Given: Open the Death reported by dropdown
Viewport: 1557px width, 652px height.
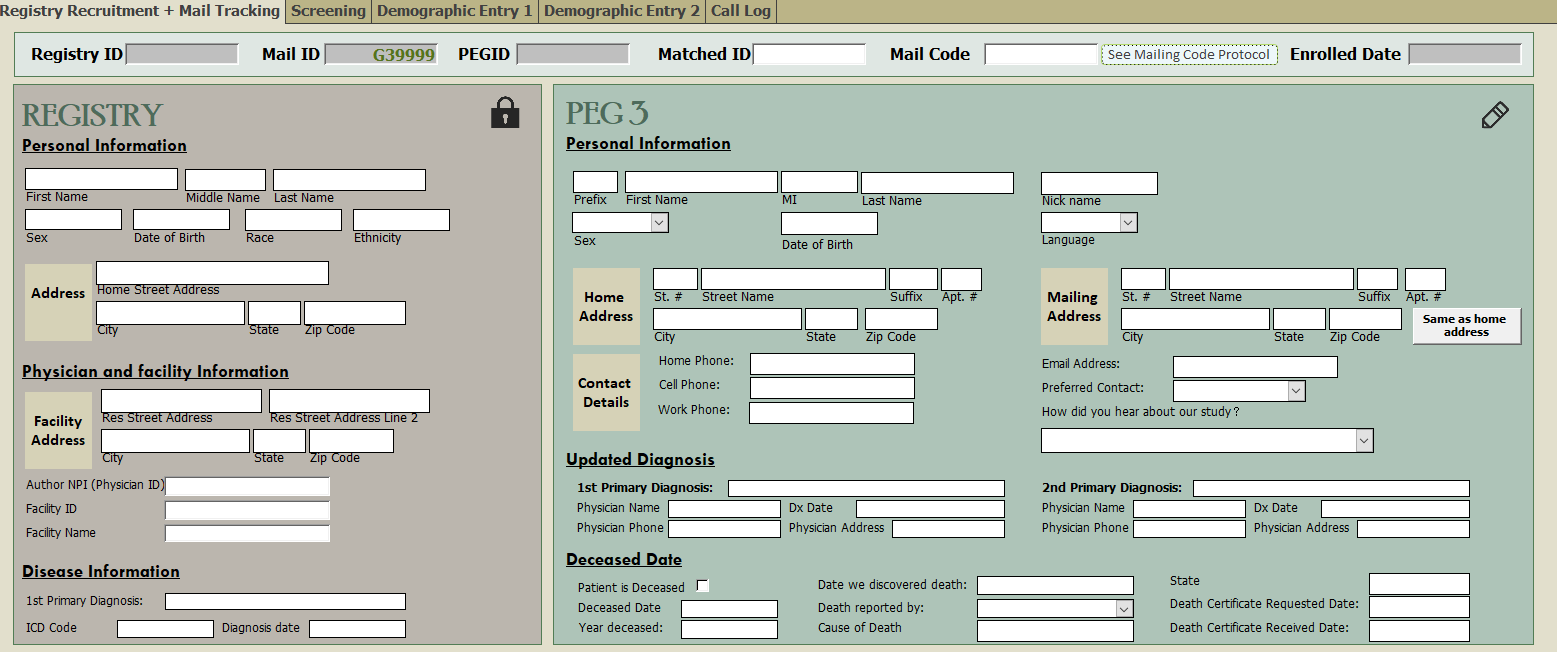Looking at the screenshot, I should pyautogui.click(x=1124, y=609).
